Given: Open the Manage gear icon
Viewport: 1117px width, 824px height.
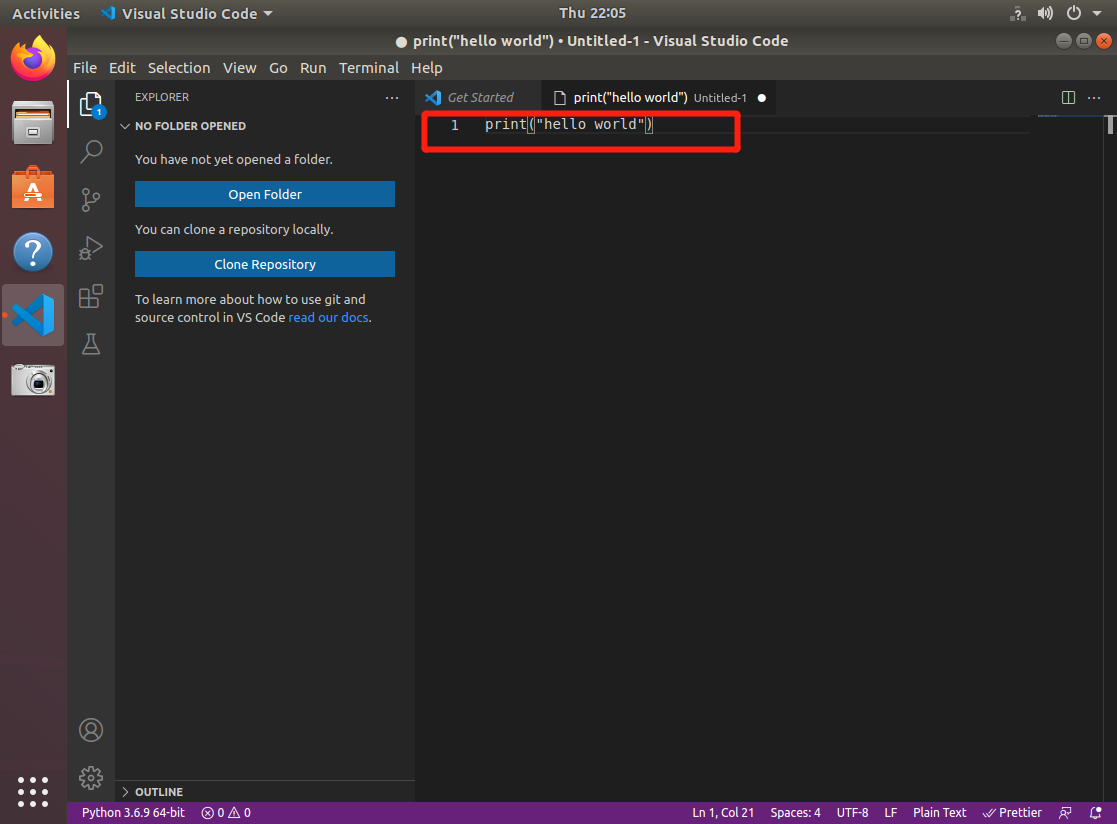Looking at the screenshot, I should click(91, 778).
